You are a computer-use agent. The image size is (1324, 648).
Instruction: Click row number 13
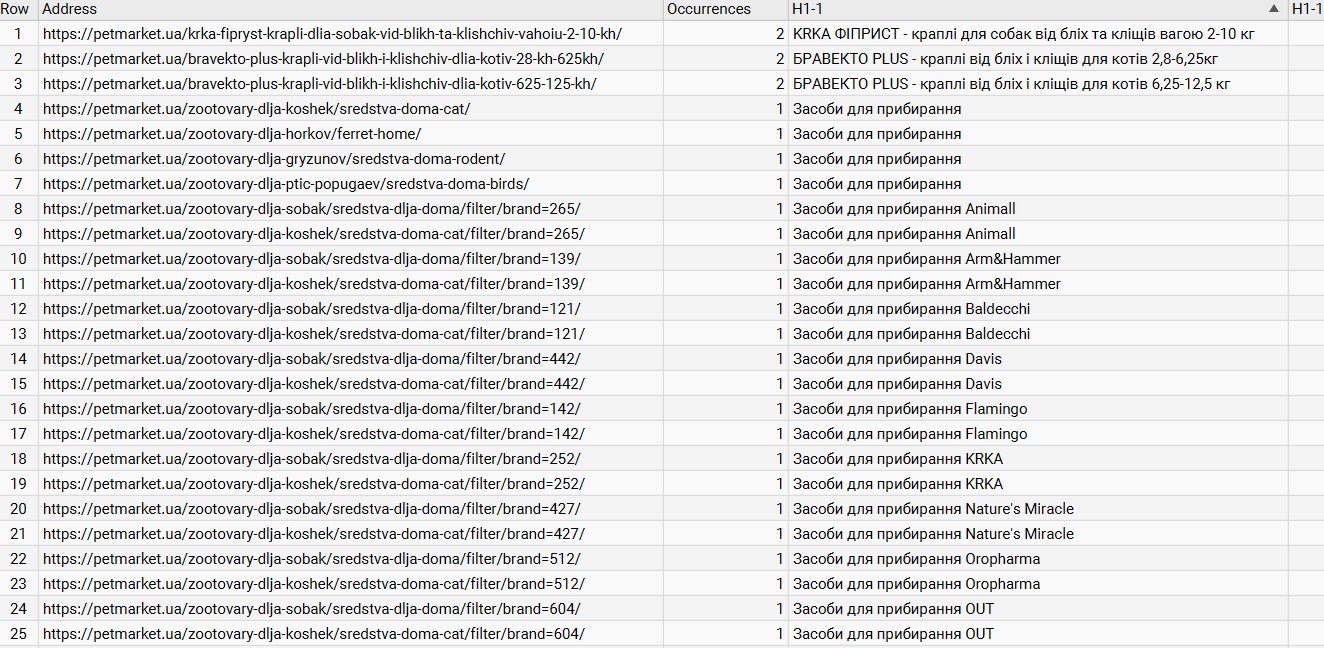click(x=18, y=333)
